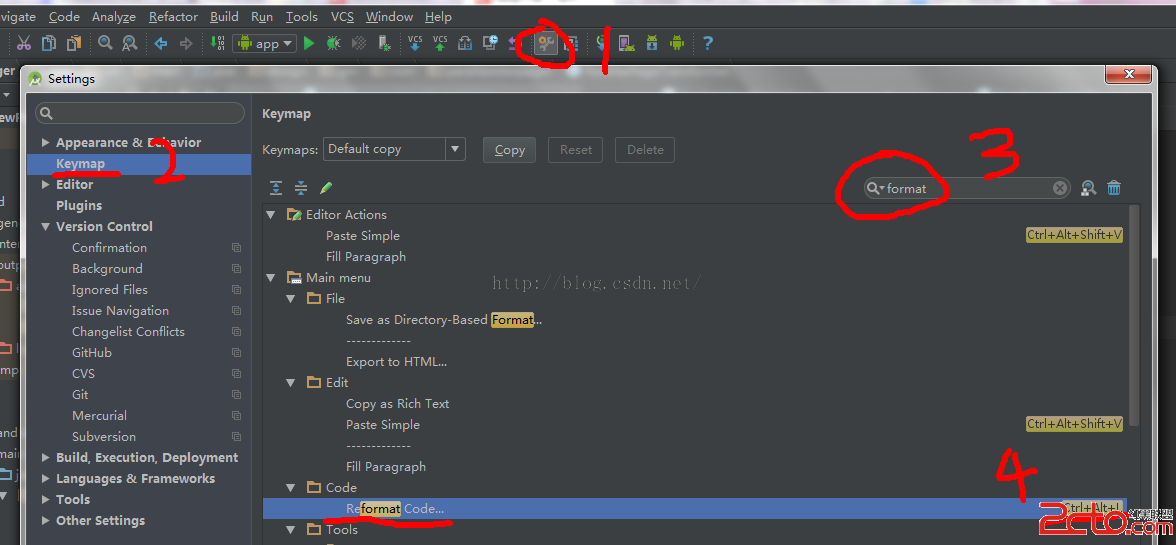This screenshot has width=1176, height=545.
Task: Select Keymap in the settings sidebar
Action: [139, 163]
